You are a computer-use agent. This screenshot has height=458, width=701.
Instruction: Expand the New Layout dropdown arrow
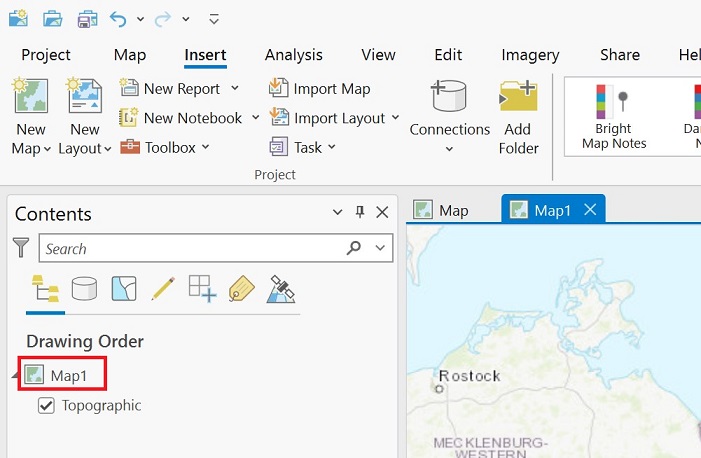[107, 149]
